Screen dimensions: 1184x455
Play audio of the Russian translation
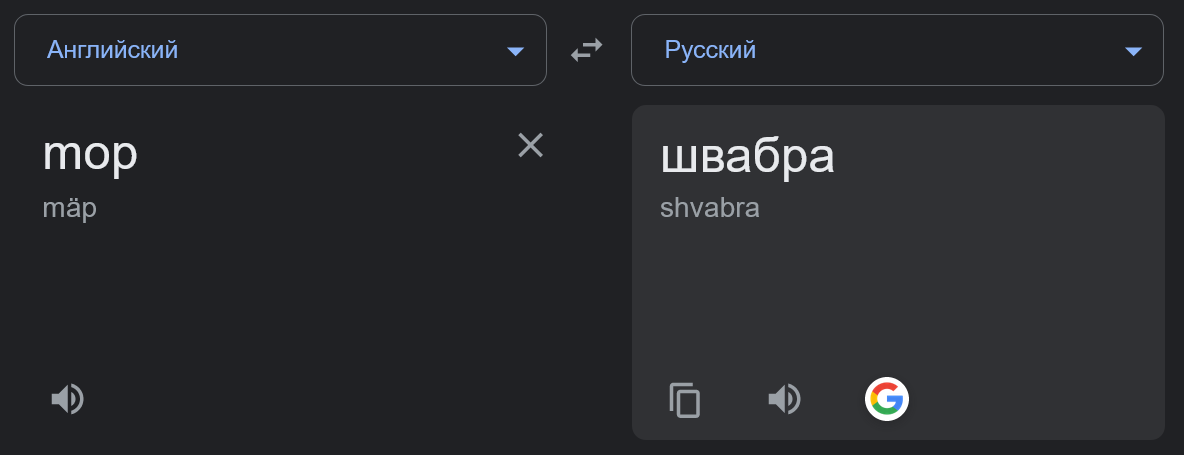point(784,400)
